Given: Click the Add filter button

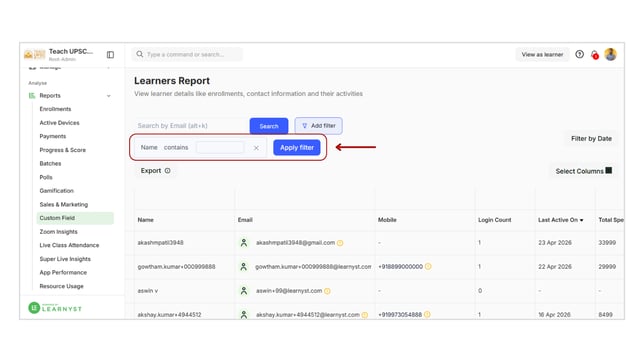Looking at the screenshot, I should (318, 126).
